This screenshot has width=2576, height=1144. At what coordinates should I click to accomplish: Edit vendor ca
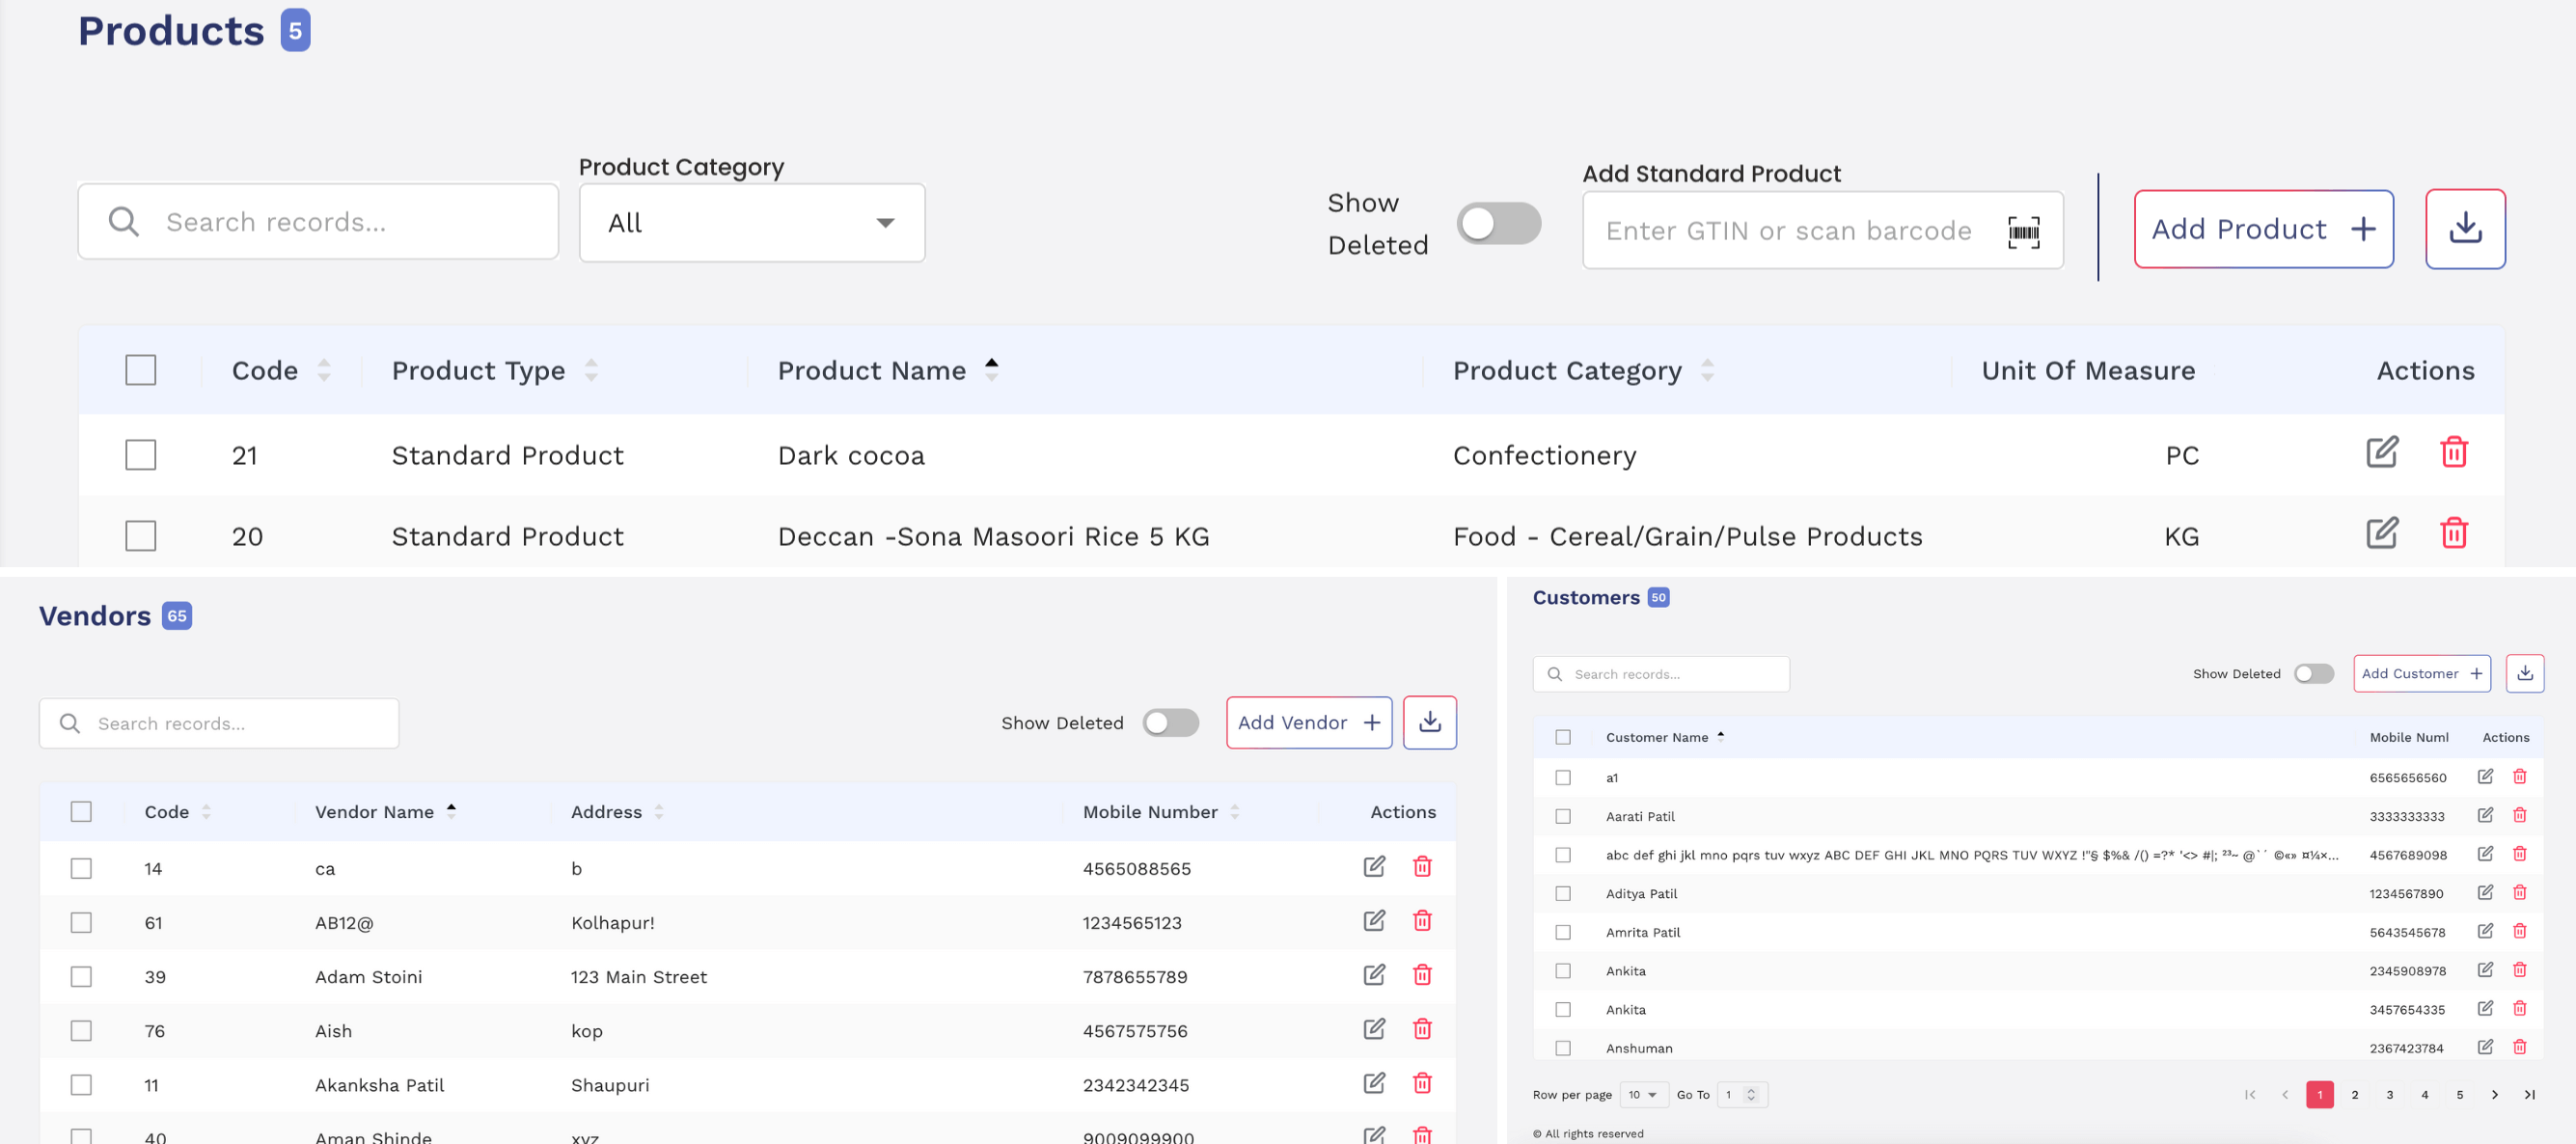coord(1374,866)
